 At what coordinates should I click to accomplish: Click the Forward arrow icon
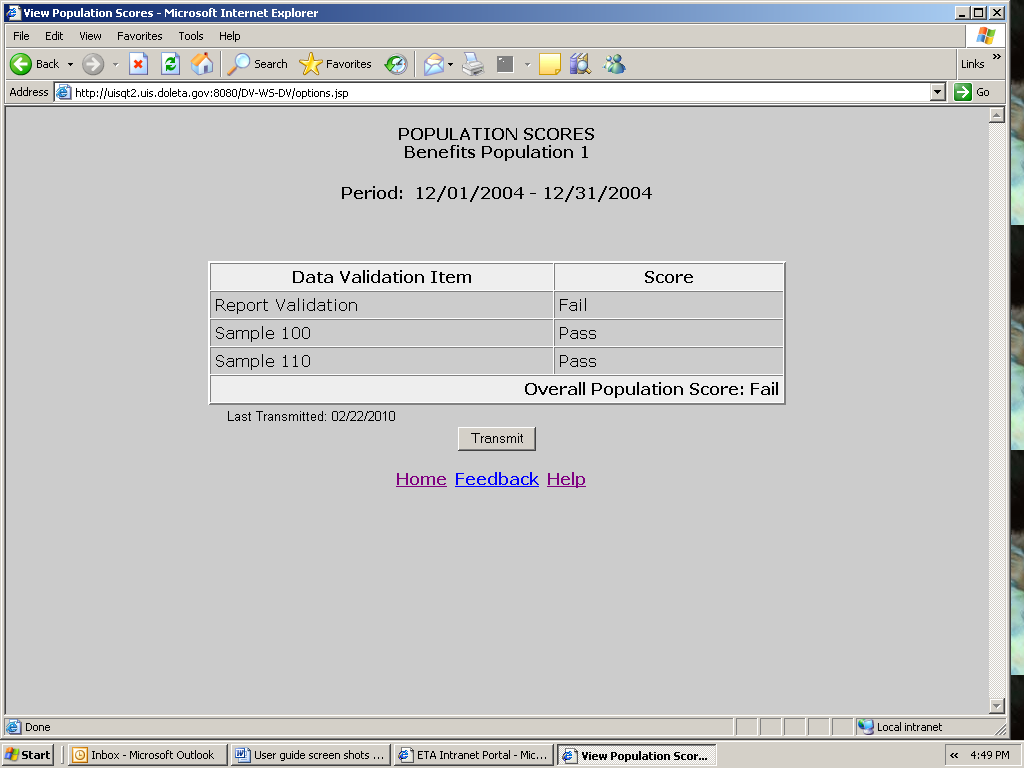pos(93,64)
